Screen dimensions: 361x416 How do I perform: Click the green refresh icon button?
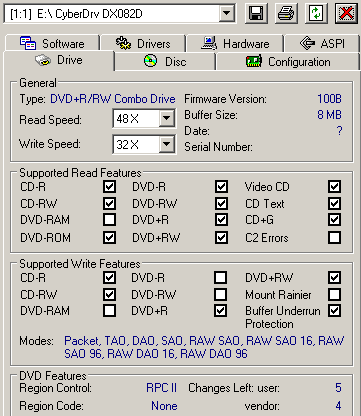(x=316, y=13)
